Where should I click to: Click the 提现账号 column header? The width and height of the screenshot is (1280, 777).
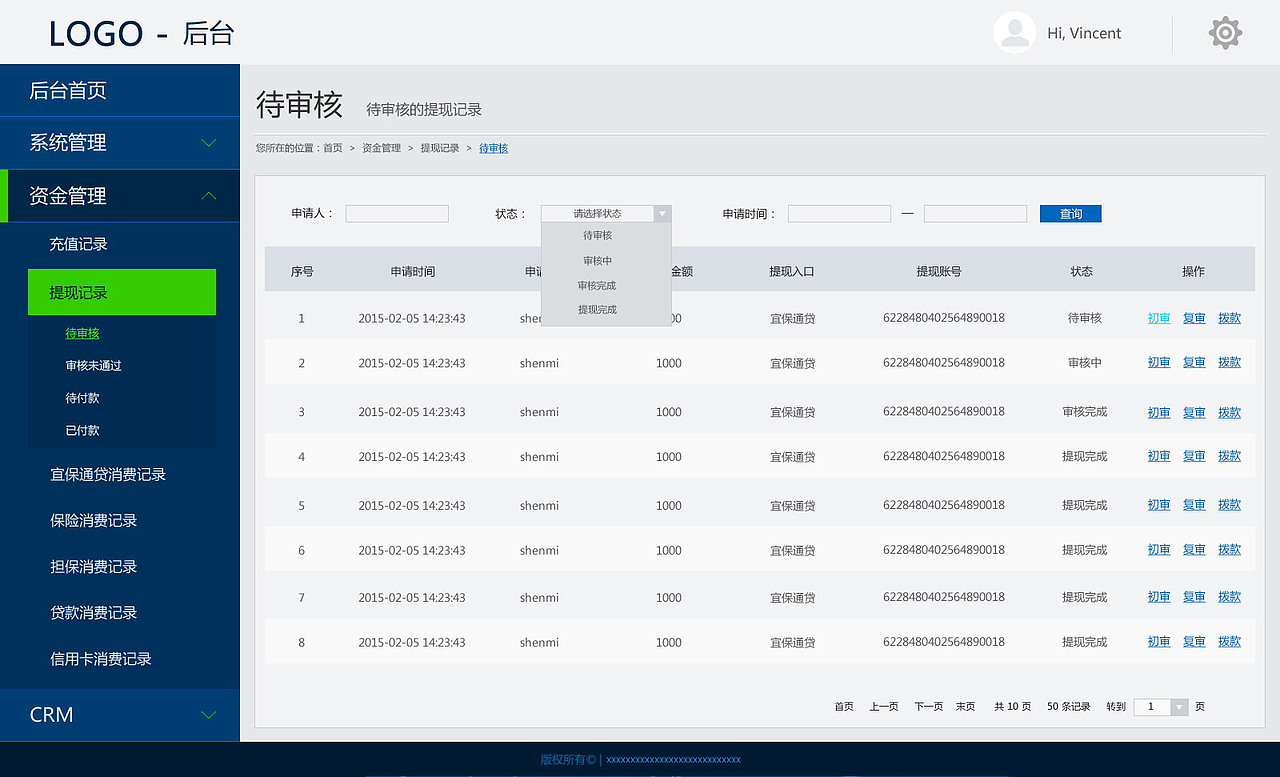coord(939,271)
